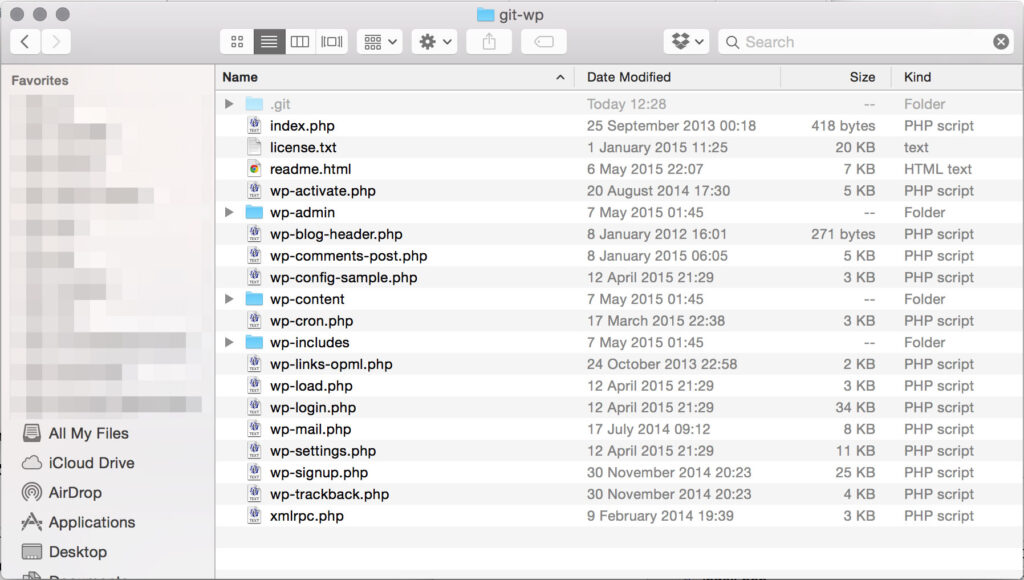Switch to Cover Flow view
This screenshot has width=1024, height=580.
(x=332, y=42)
